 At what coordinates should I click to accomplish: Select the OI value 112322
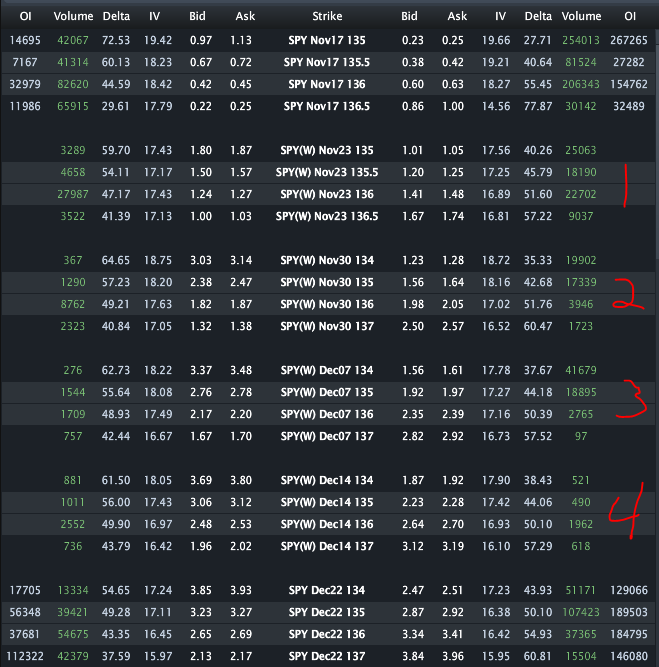tap(25, 656)
